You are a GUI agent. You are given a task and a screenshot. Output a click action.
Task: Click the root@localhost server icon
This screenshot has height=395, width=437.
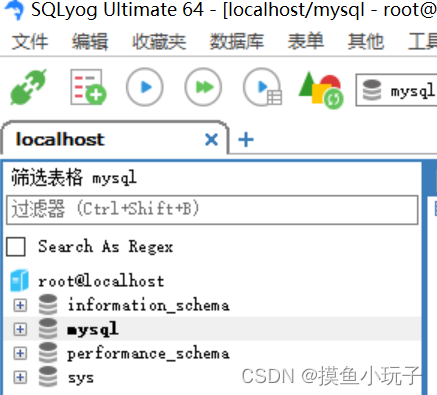tap(19, 280)
